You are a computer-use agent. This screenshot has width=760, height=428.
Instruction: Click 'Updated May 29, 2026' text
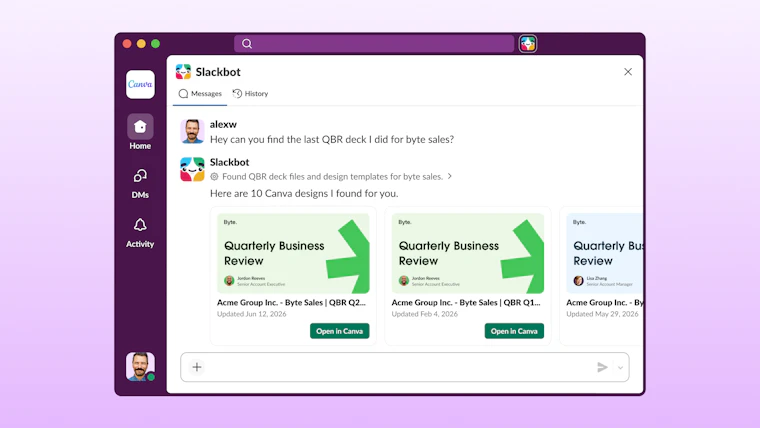pyautogui.click(x=602, y=314)
